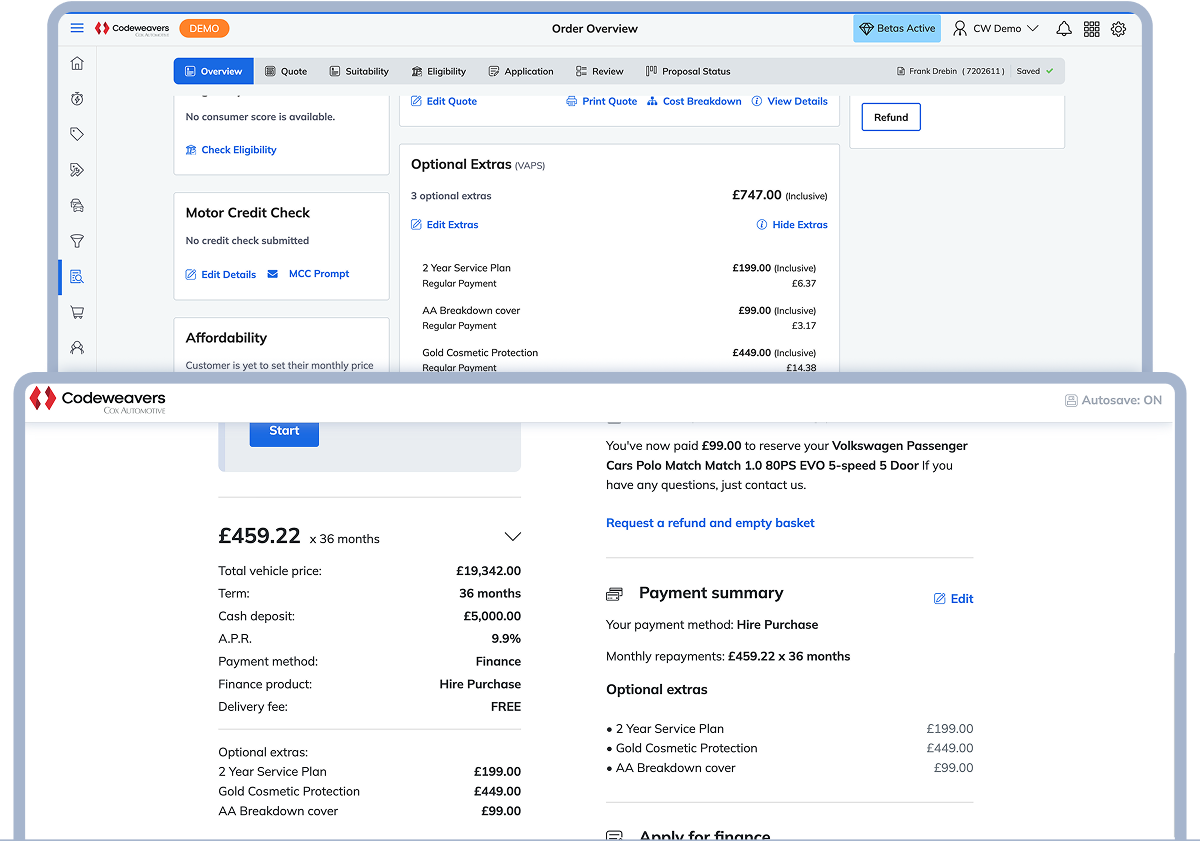Click the bank icon beside Check Eligibility
Screen dimensions: 1200x841
[191, 150]
